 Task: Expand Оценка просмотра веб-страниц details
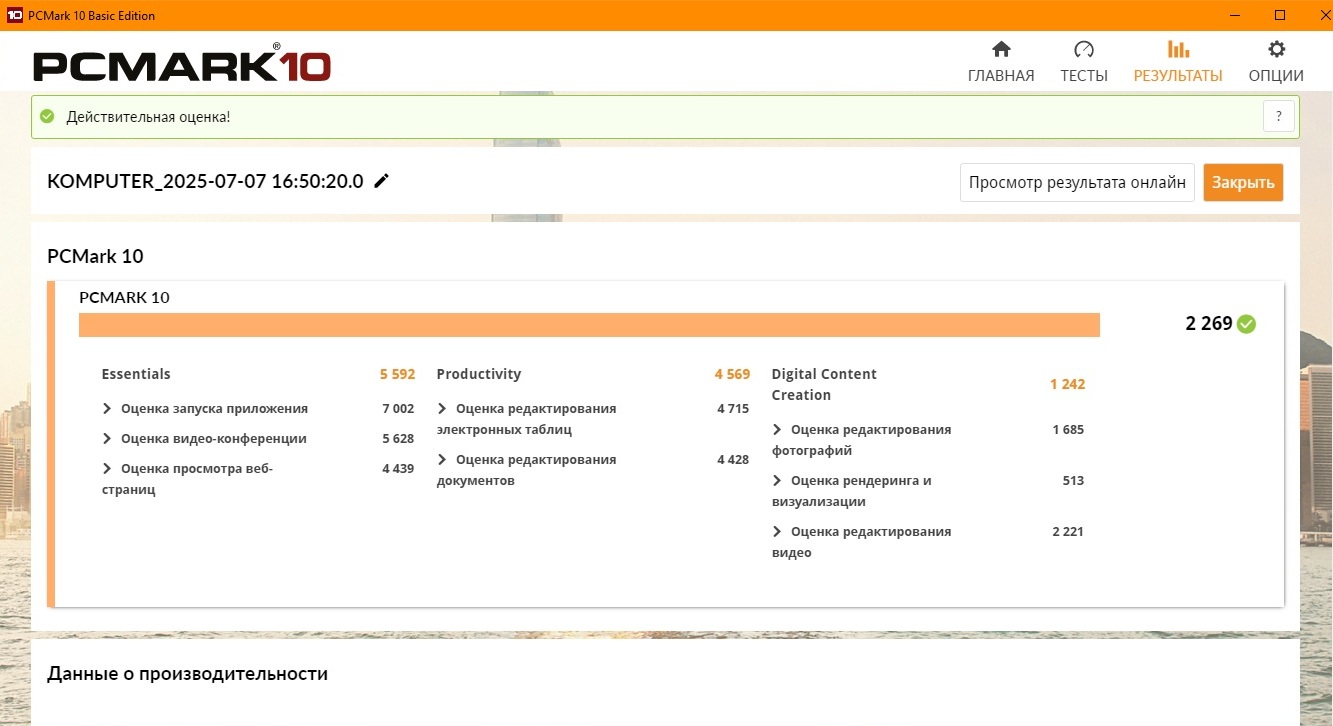coord(107,469)
